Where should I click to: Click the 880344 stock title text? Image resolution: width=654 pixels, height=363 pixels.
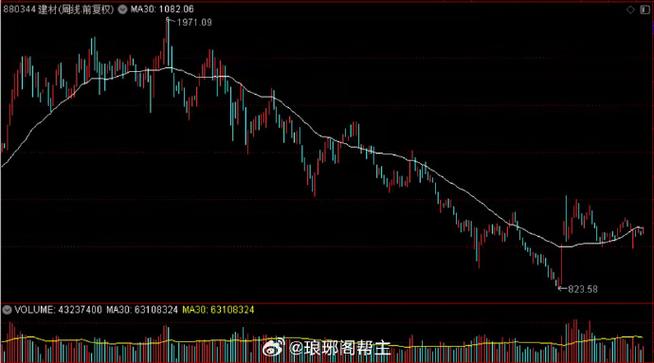(58, 9)
